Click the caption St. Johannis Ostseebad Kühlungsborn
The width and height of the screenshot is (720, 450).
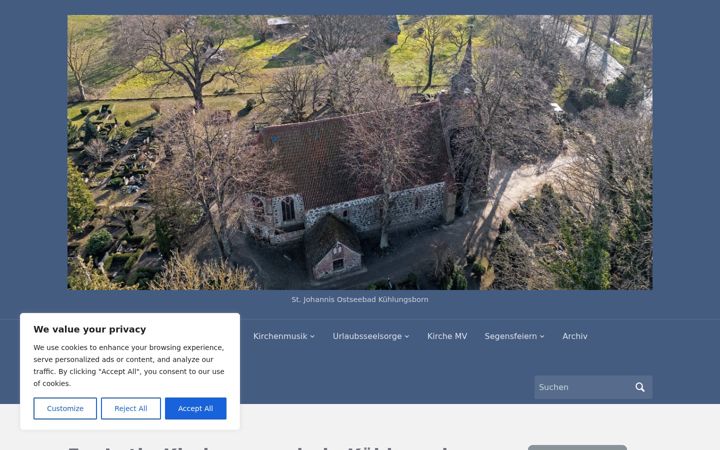click(x=360, y=299)
